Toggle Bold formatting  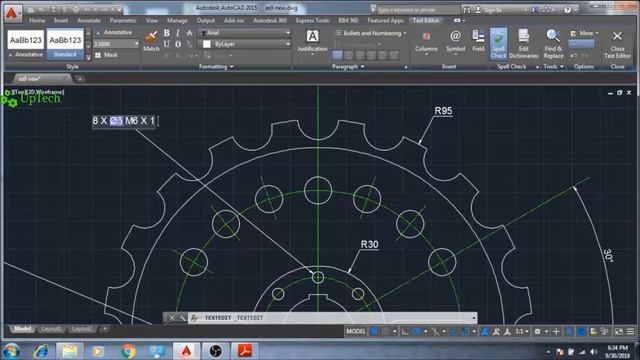coord(167,33)
